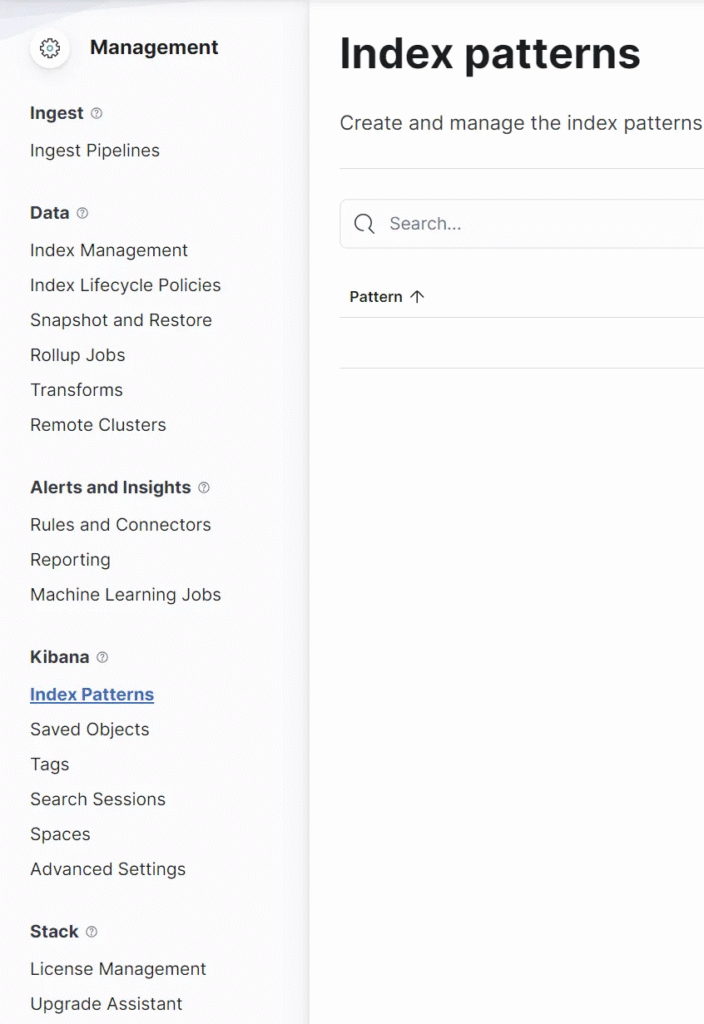Open the Ingest section help icon
The image size is (704, 1024).
pyautogui.click(x=97, y=113)
